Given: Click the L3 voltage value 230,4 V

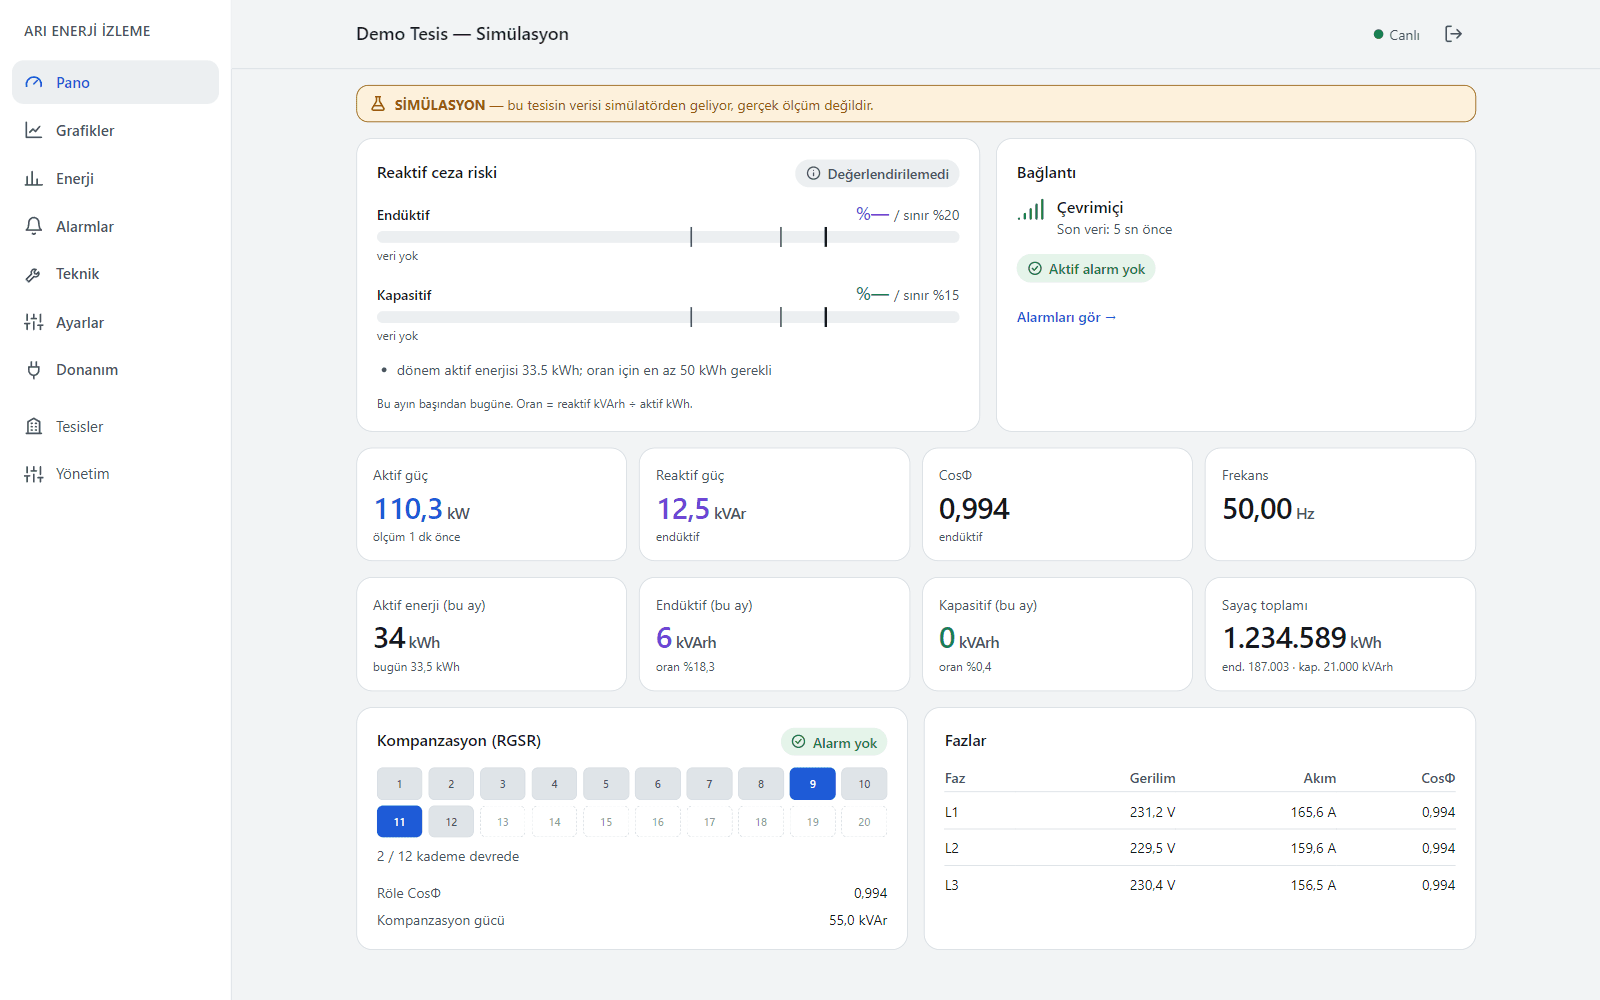Looking at the screenshot, I should (1152, 885).
